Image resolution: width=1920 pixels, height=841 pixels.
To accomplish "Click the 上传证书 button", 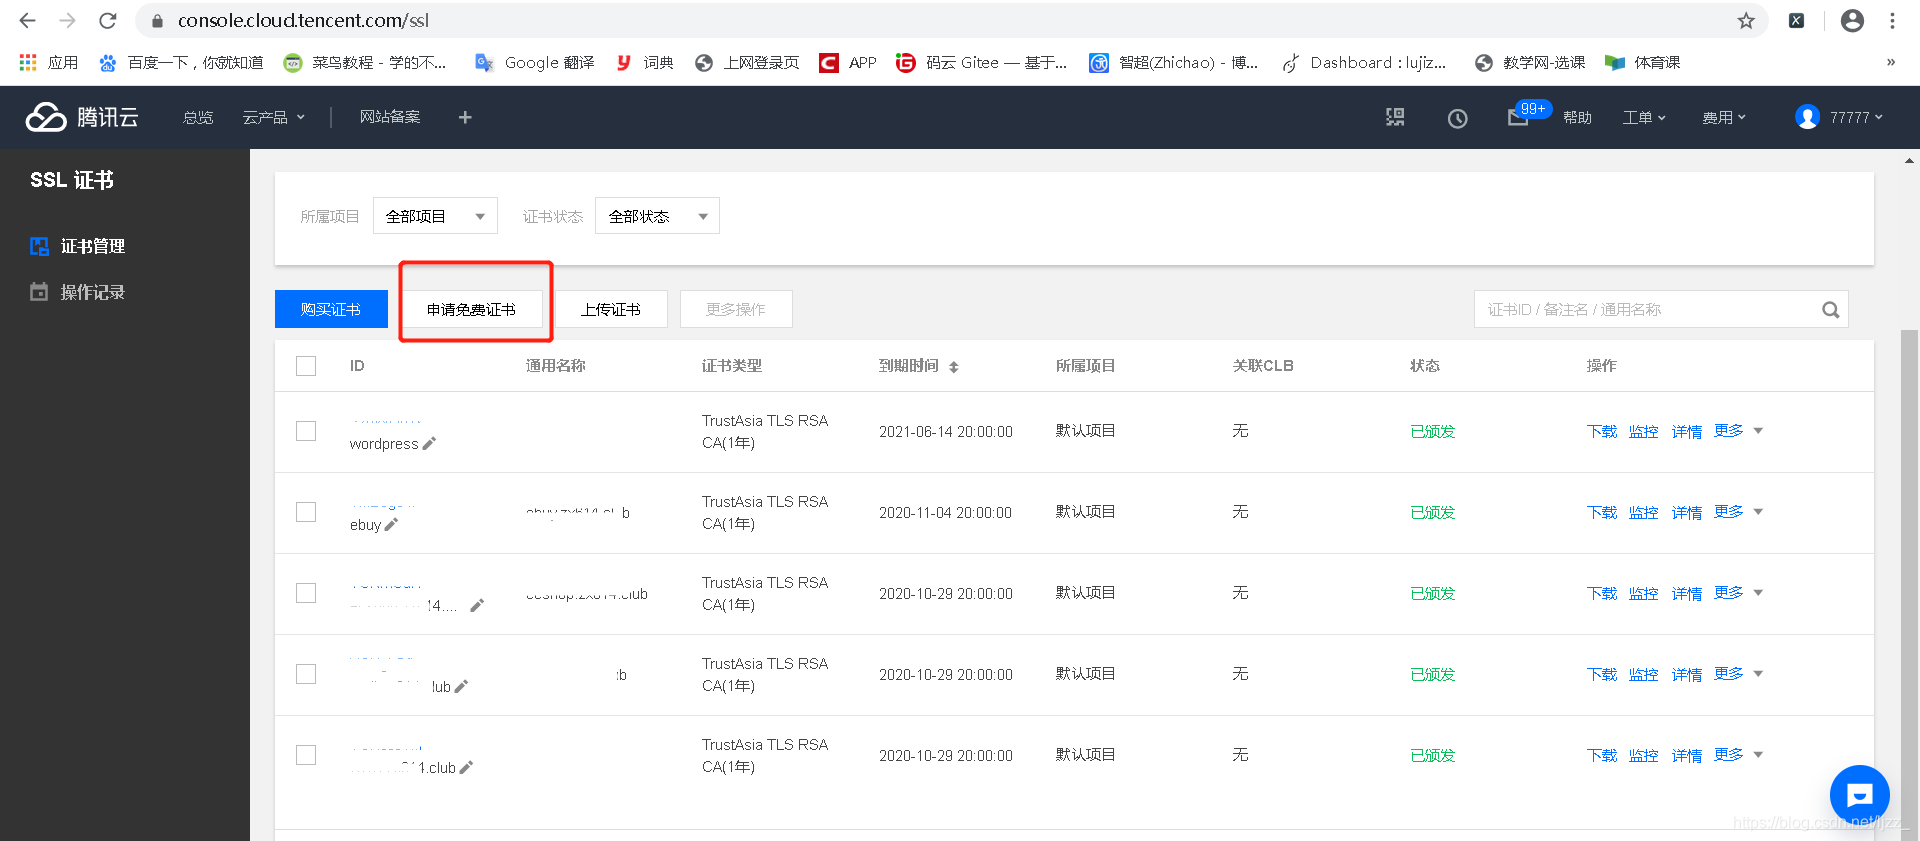I will coord(611,309).
